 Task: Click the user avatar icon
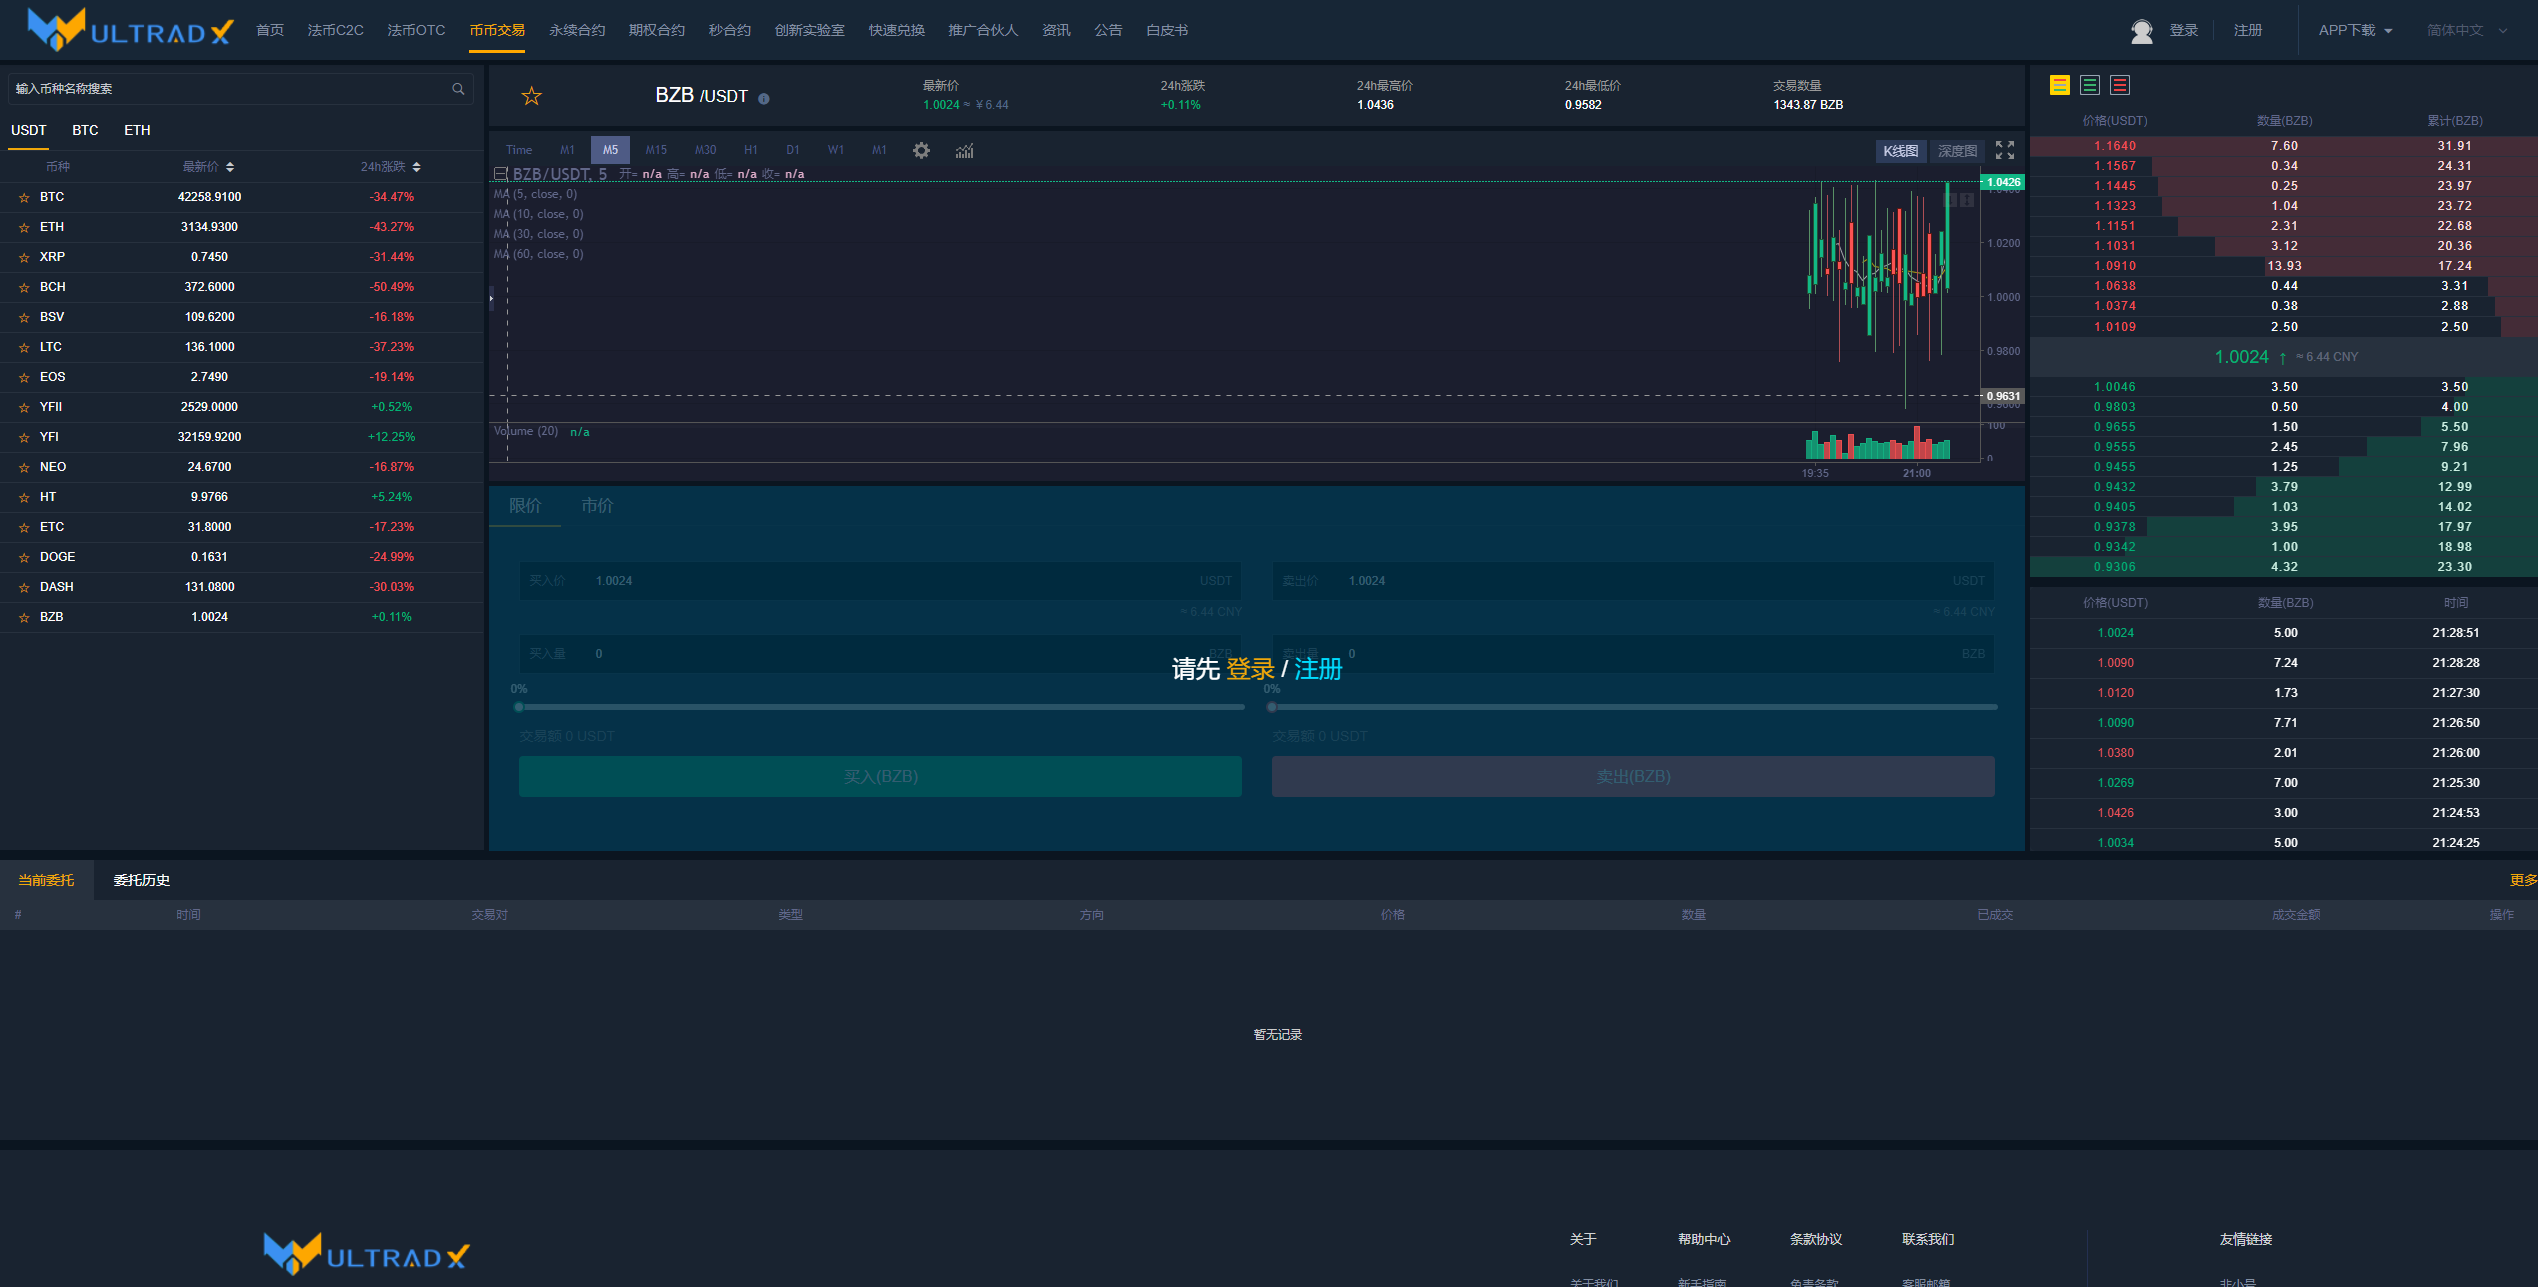[x=2141, y=31]
